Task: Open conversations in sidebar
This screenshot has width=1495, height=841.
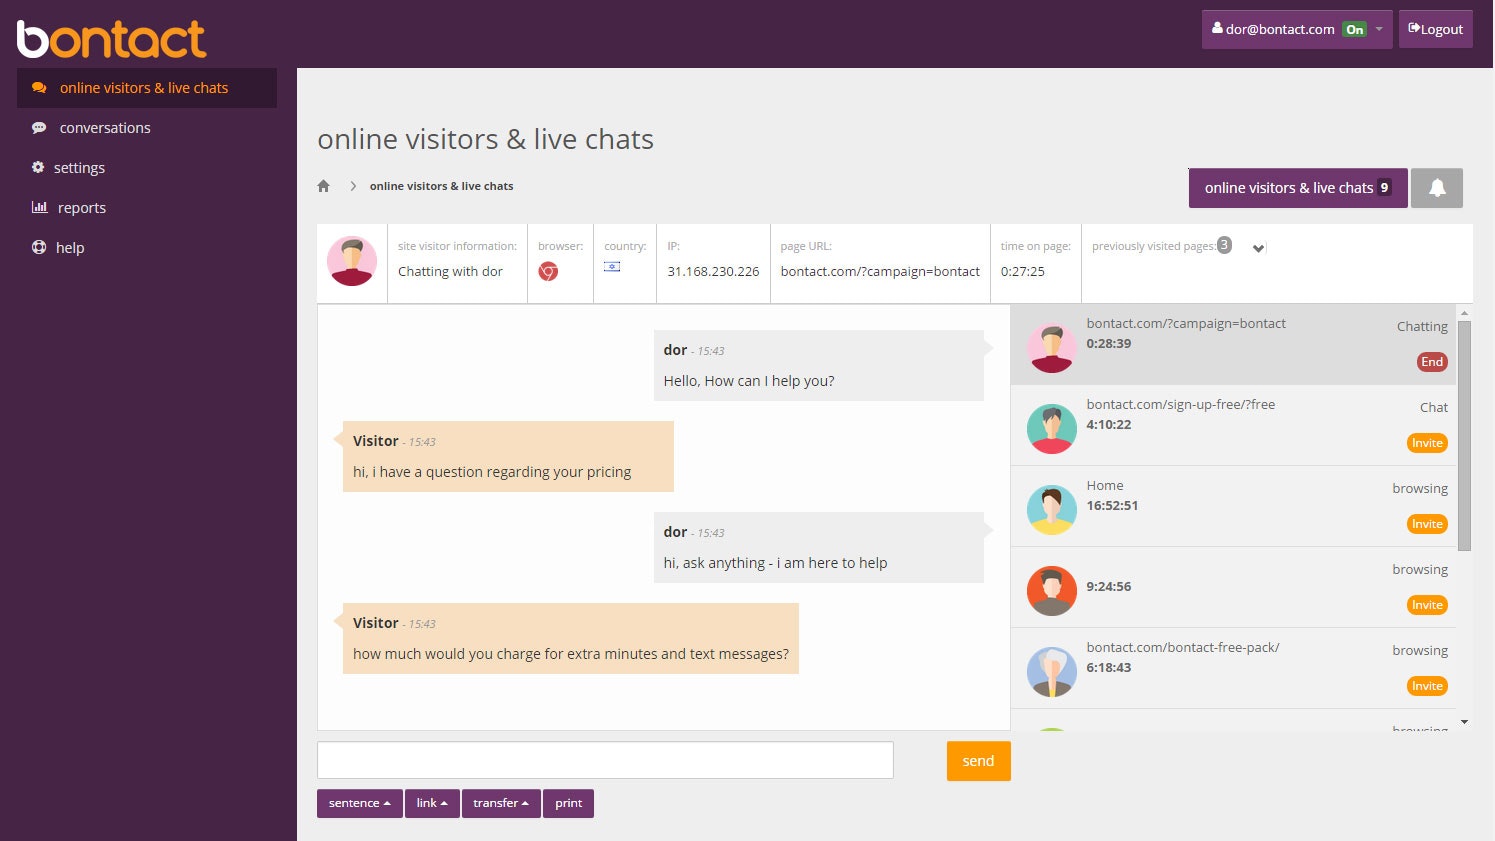Action: (x=105, y=128)
